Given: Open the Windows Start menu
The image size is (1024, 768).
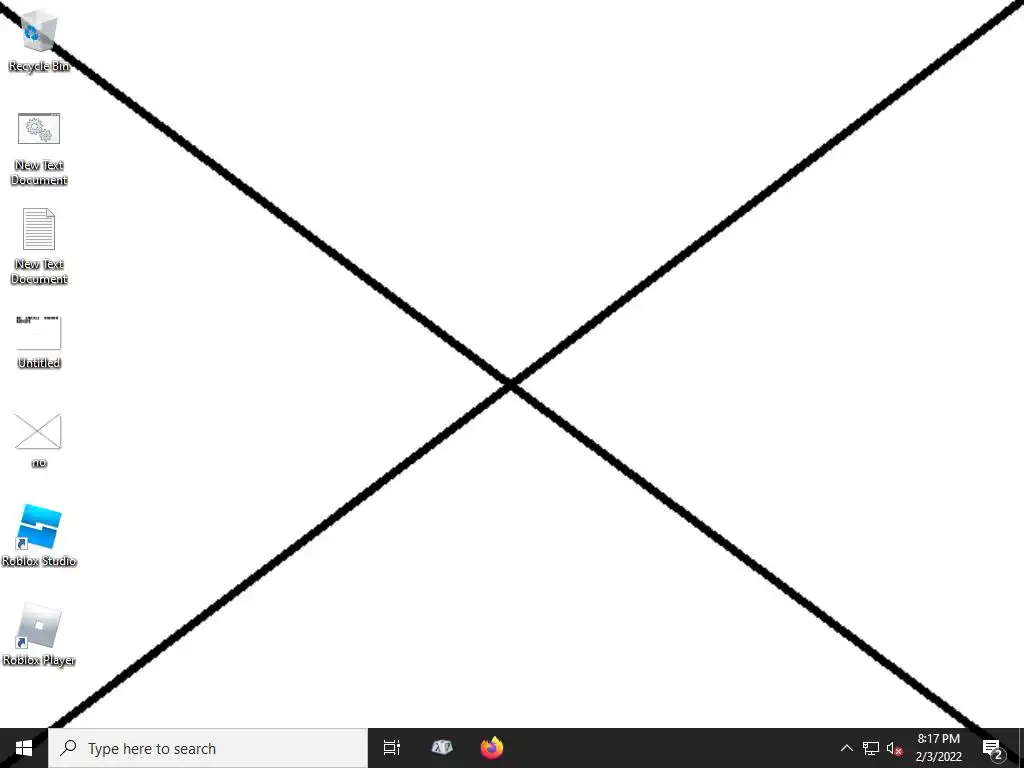Looking at the screenshot, I should (24, 748).
